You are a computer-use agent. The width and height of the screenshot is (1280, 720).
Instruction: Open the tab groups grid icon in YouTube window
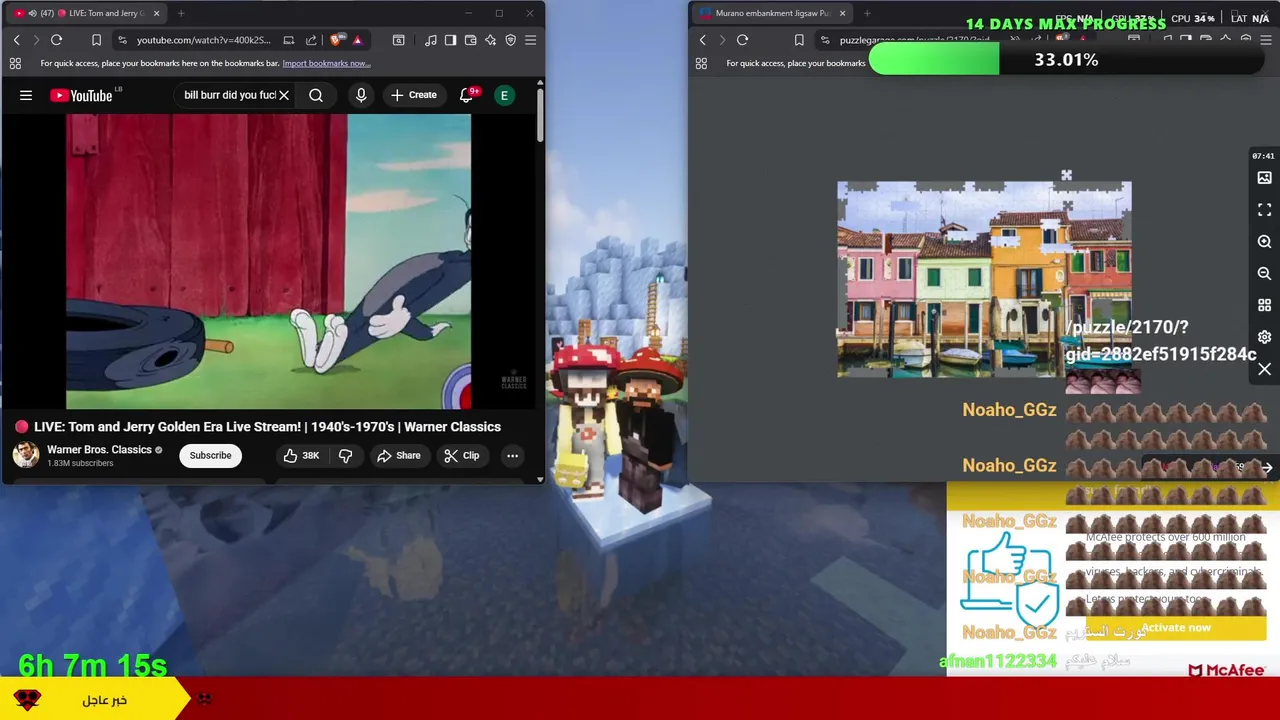click(15, 63)
